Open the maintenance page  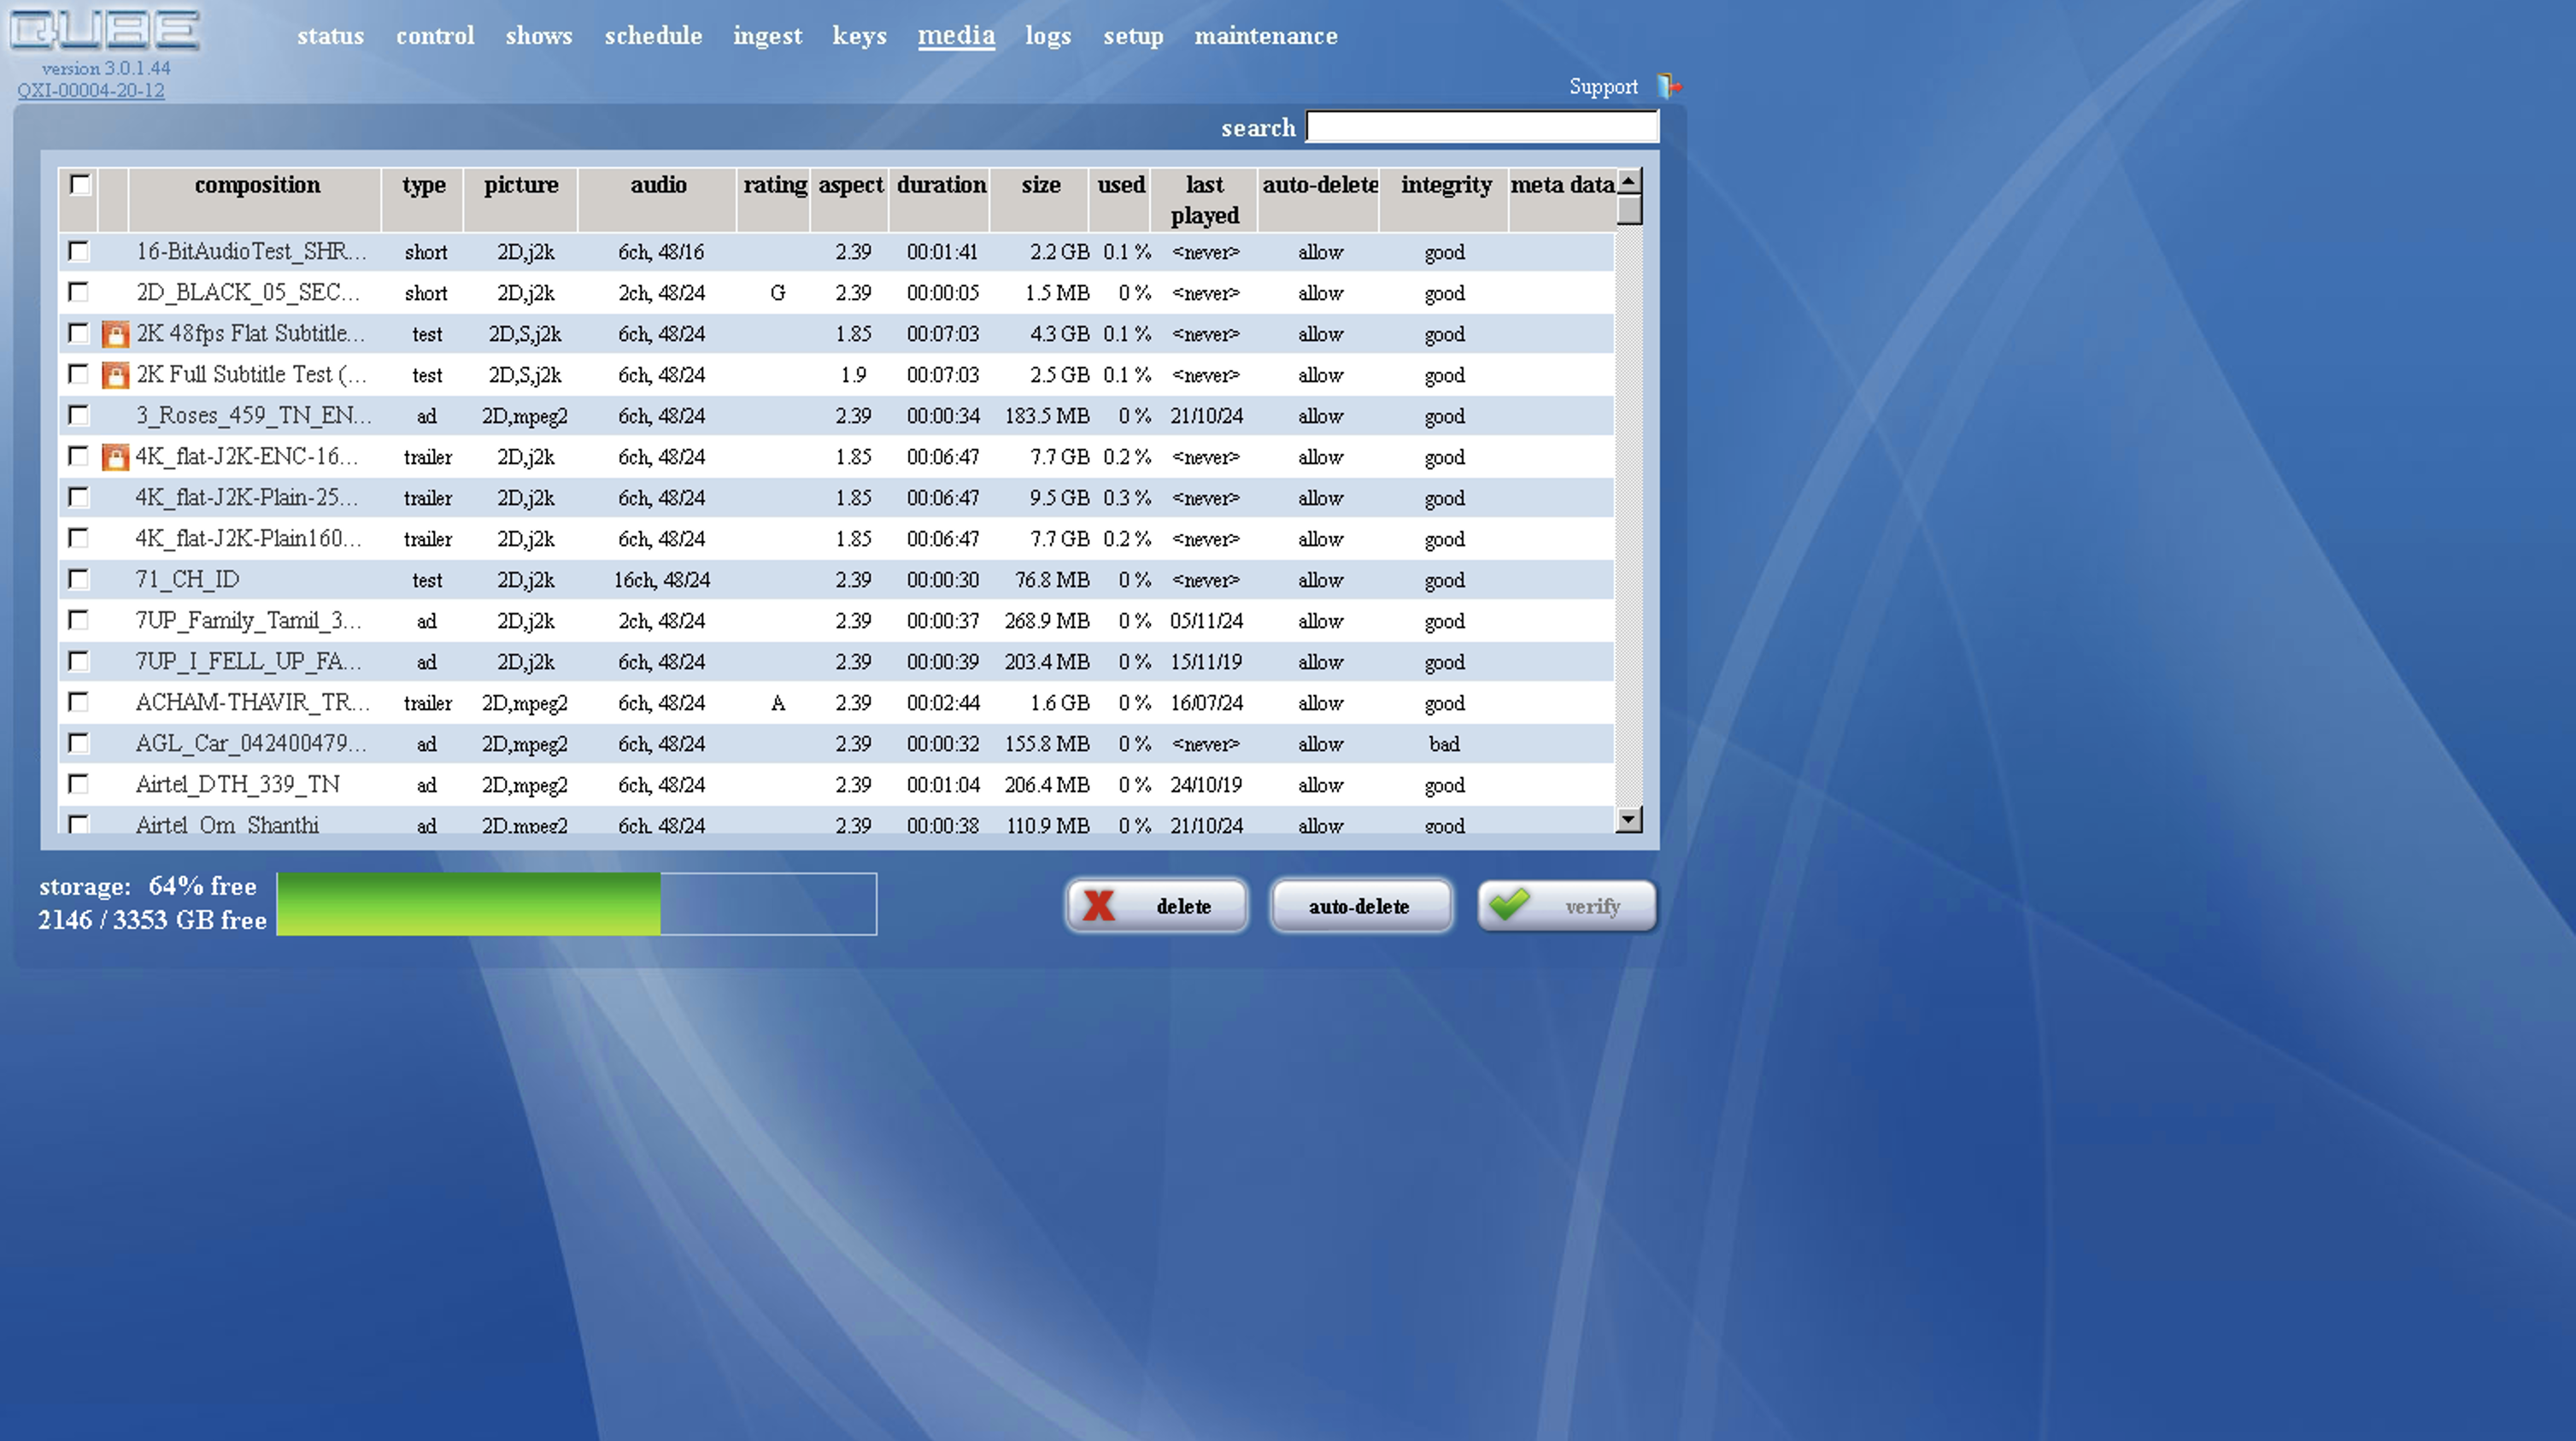pos(1266,36)
